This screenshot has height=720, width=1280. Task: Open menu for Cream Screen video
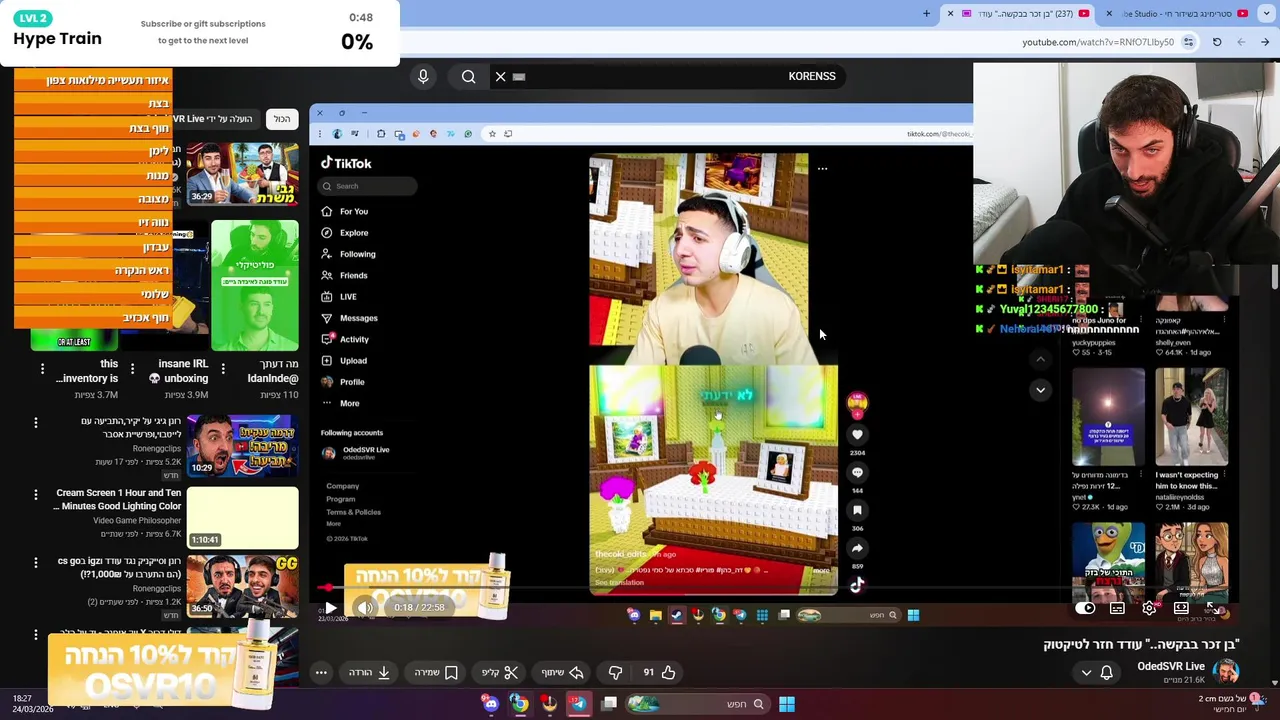(36, 493)
